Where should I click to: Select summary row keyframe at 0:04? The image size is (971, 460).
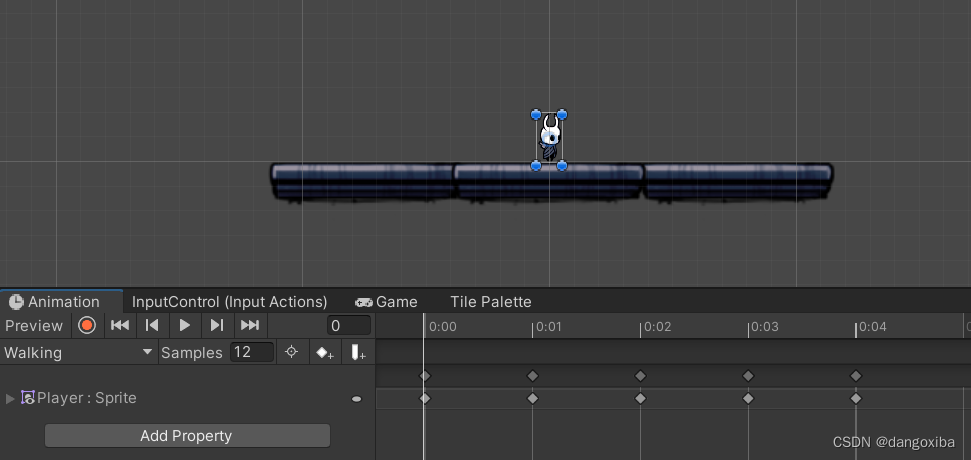856,376
